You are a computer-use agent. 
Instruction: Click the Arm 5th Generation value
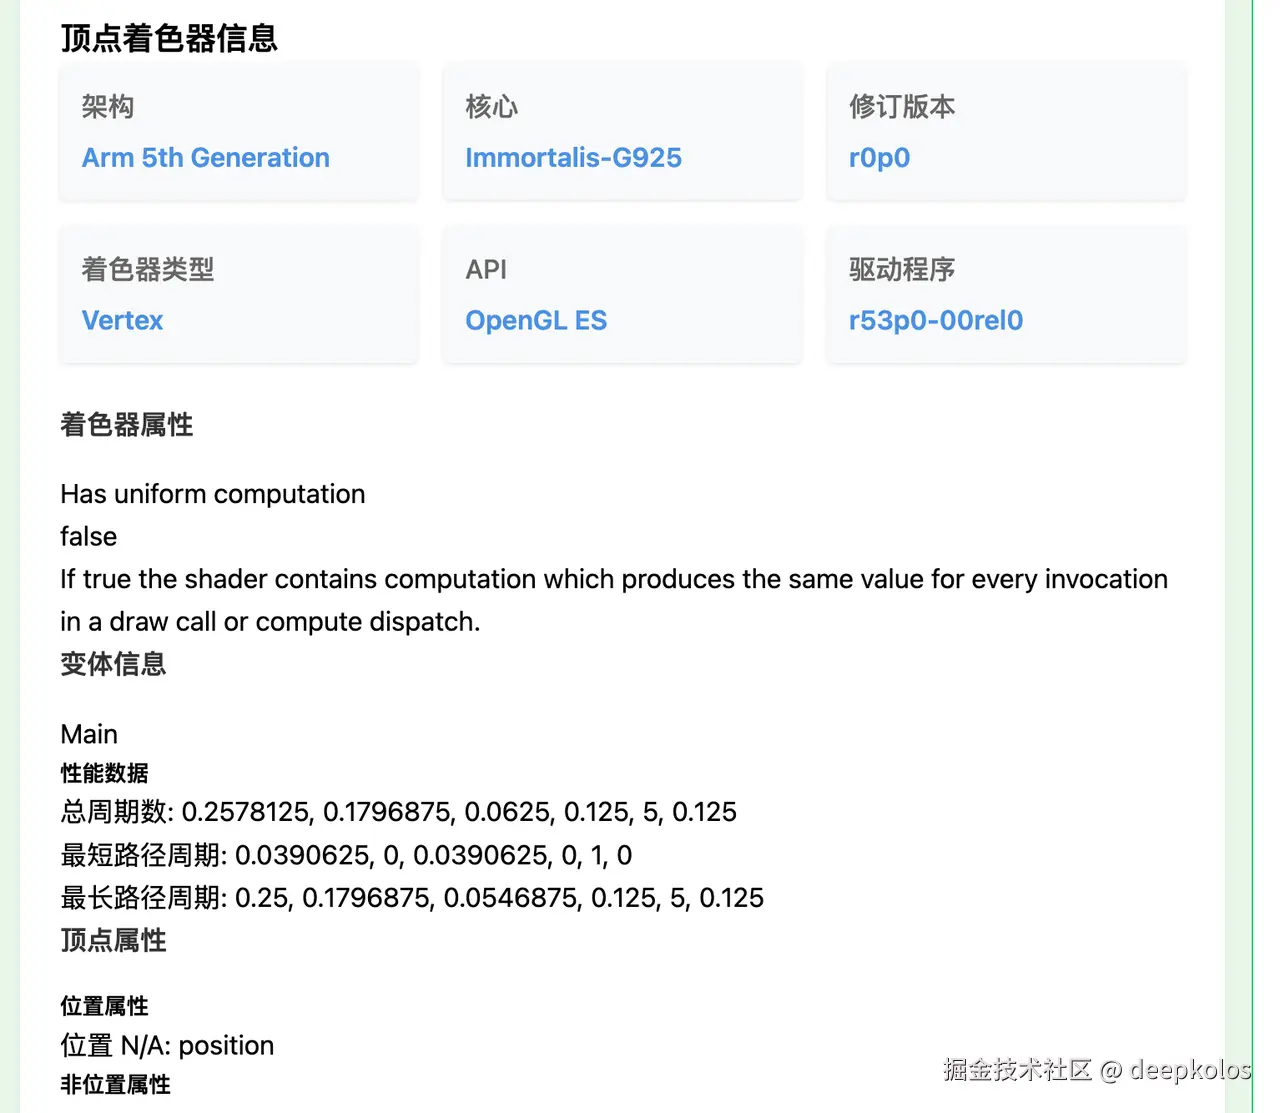[205, 158]
